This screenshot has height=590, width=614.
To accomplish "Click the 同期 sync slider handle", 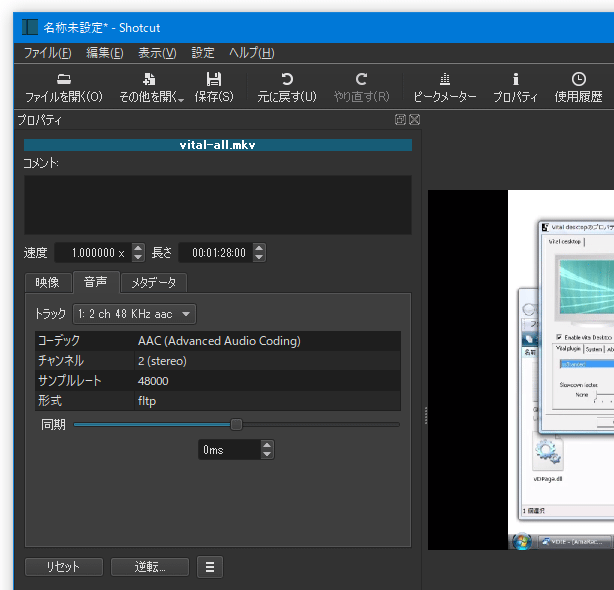I will click(x=236, y=424).
